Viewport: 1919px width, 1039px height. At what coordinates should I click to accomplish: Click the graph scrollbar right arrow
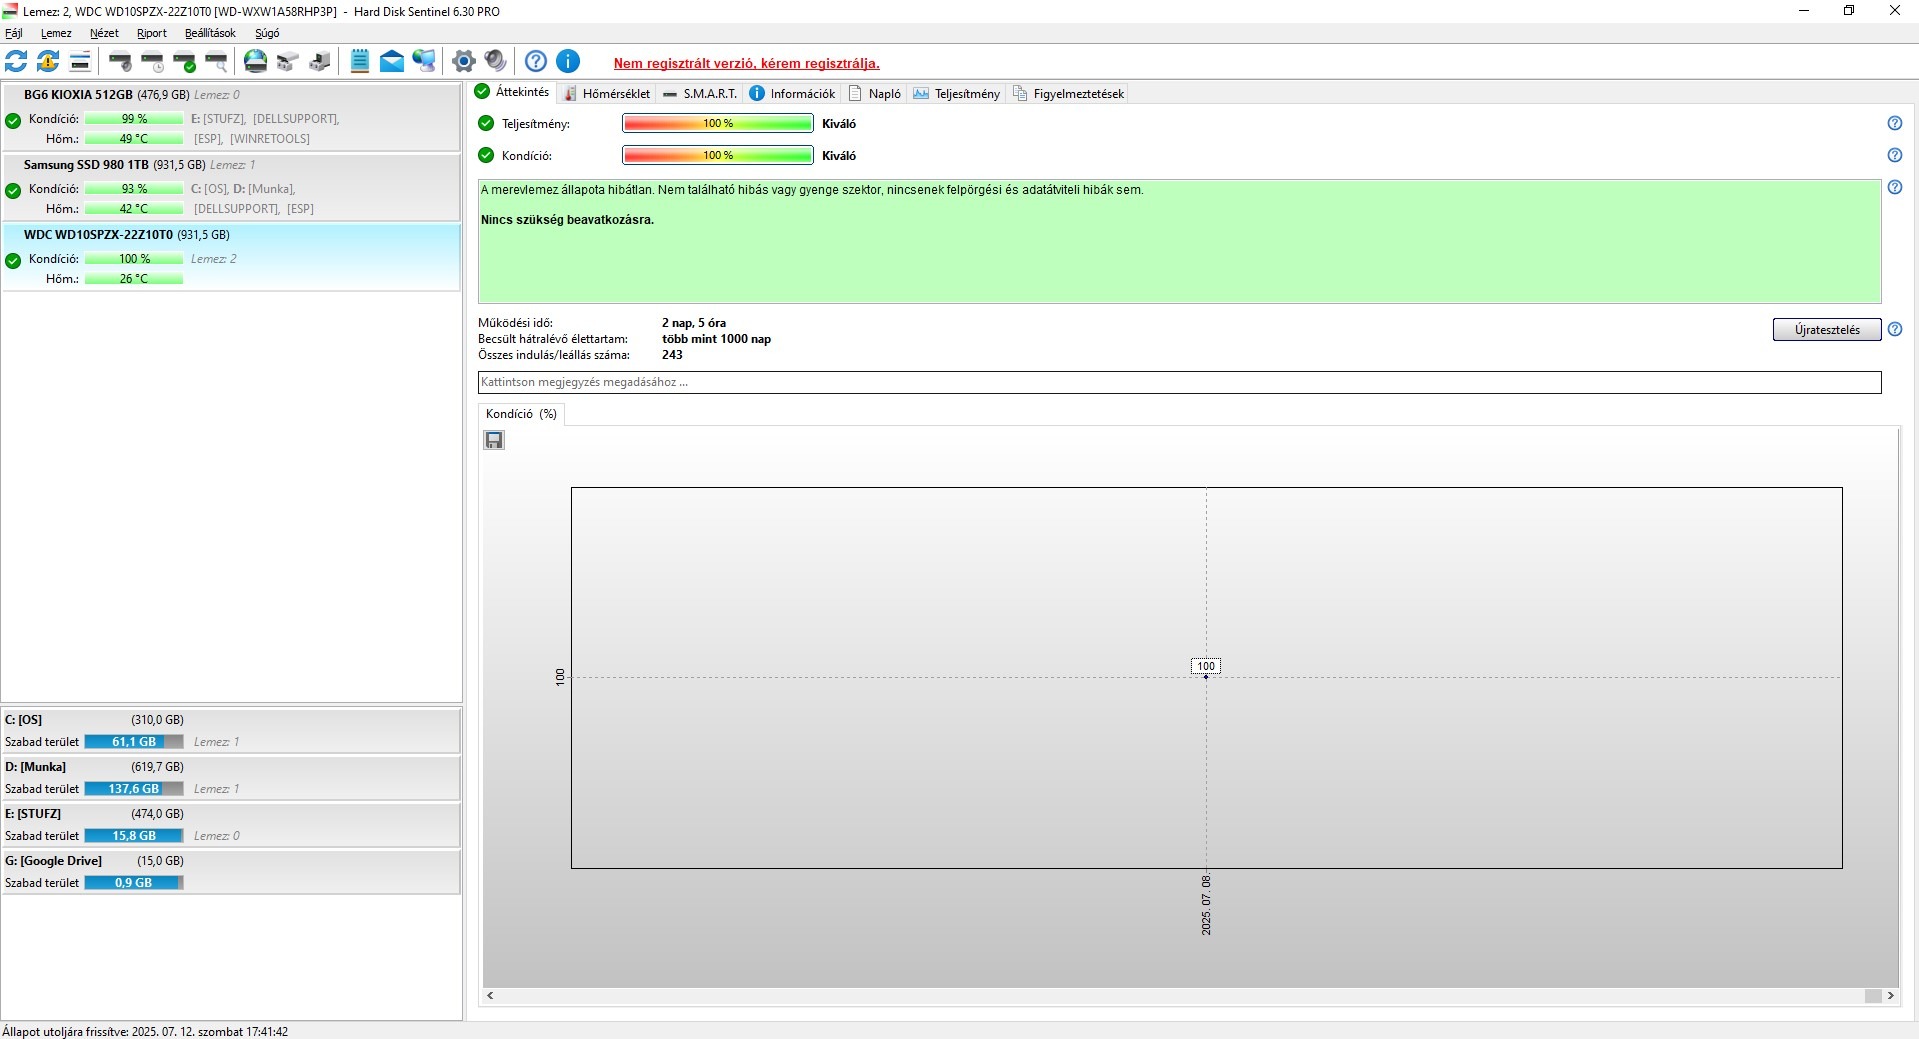[1891, 996]
